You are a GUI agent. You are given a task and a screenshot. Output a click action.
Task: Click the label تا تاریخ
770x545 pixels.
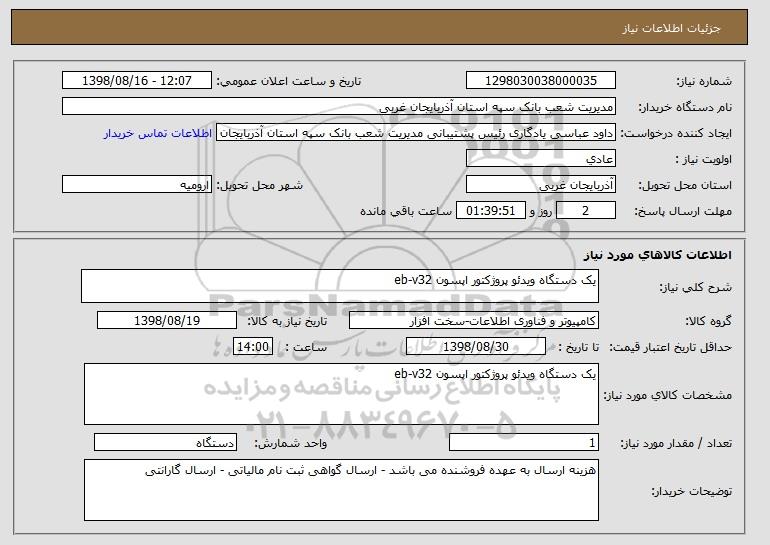(x=579, y=347)
